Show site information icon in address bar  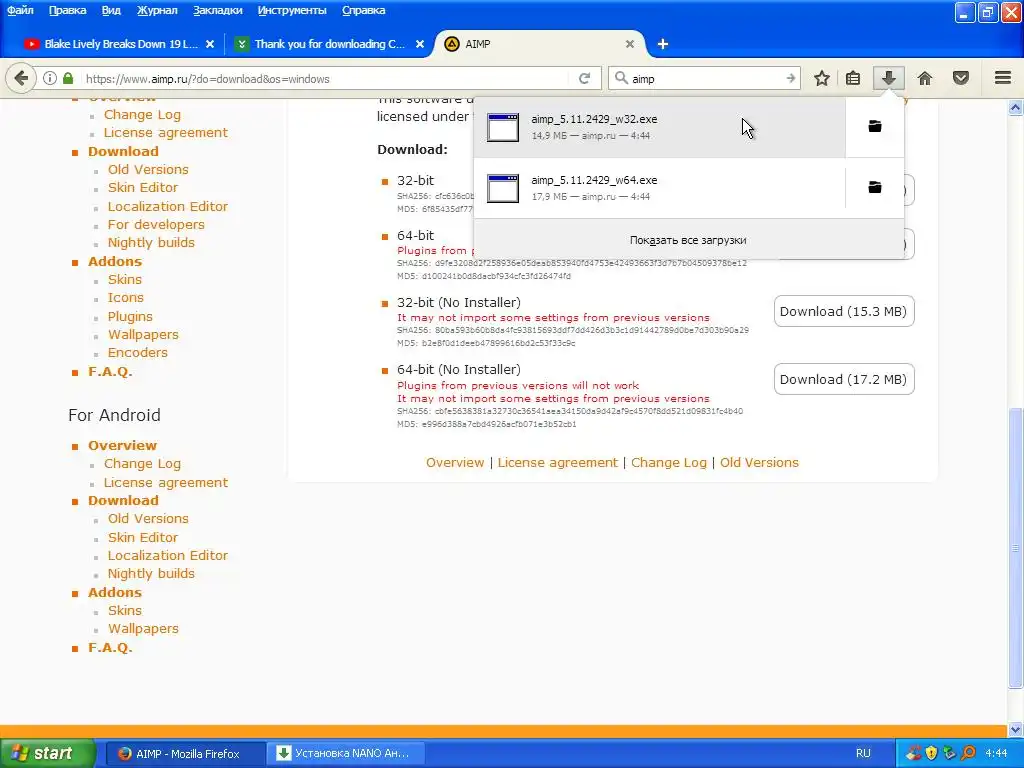click(50, 78)
